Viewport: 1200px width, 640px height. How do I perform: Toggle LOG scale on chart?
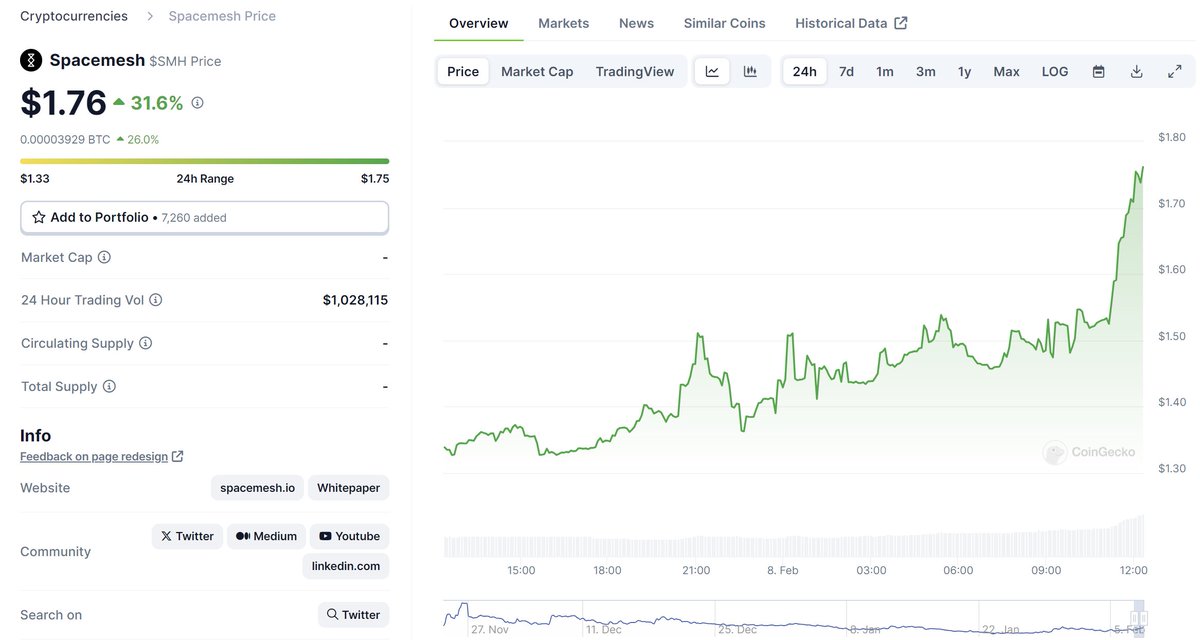click(x=1055, y=71)
